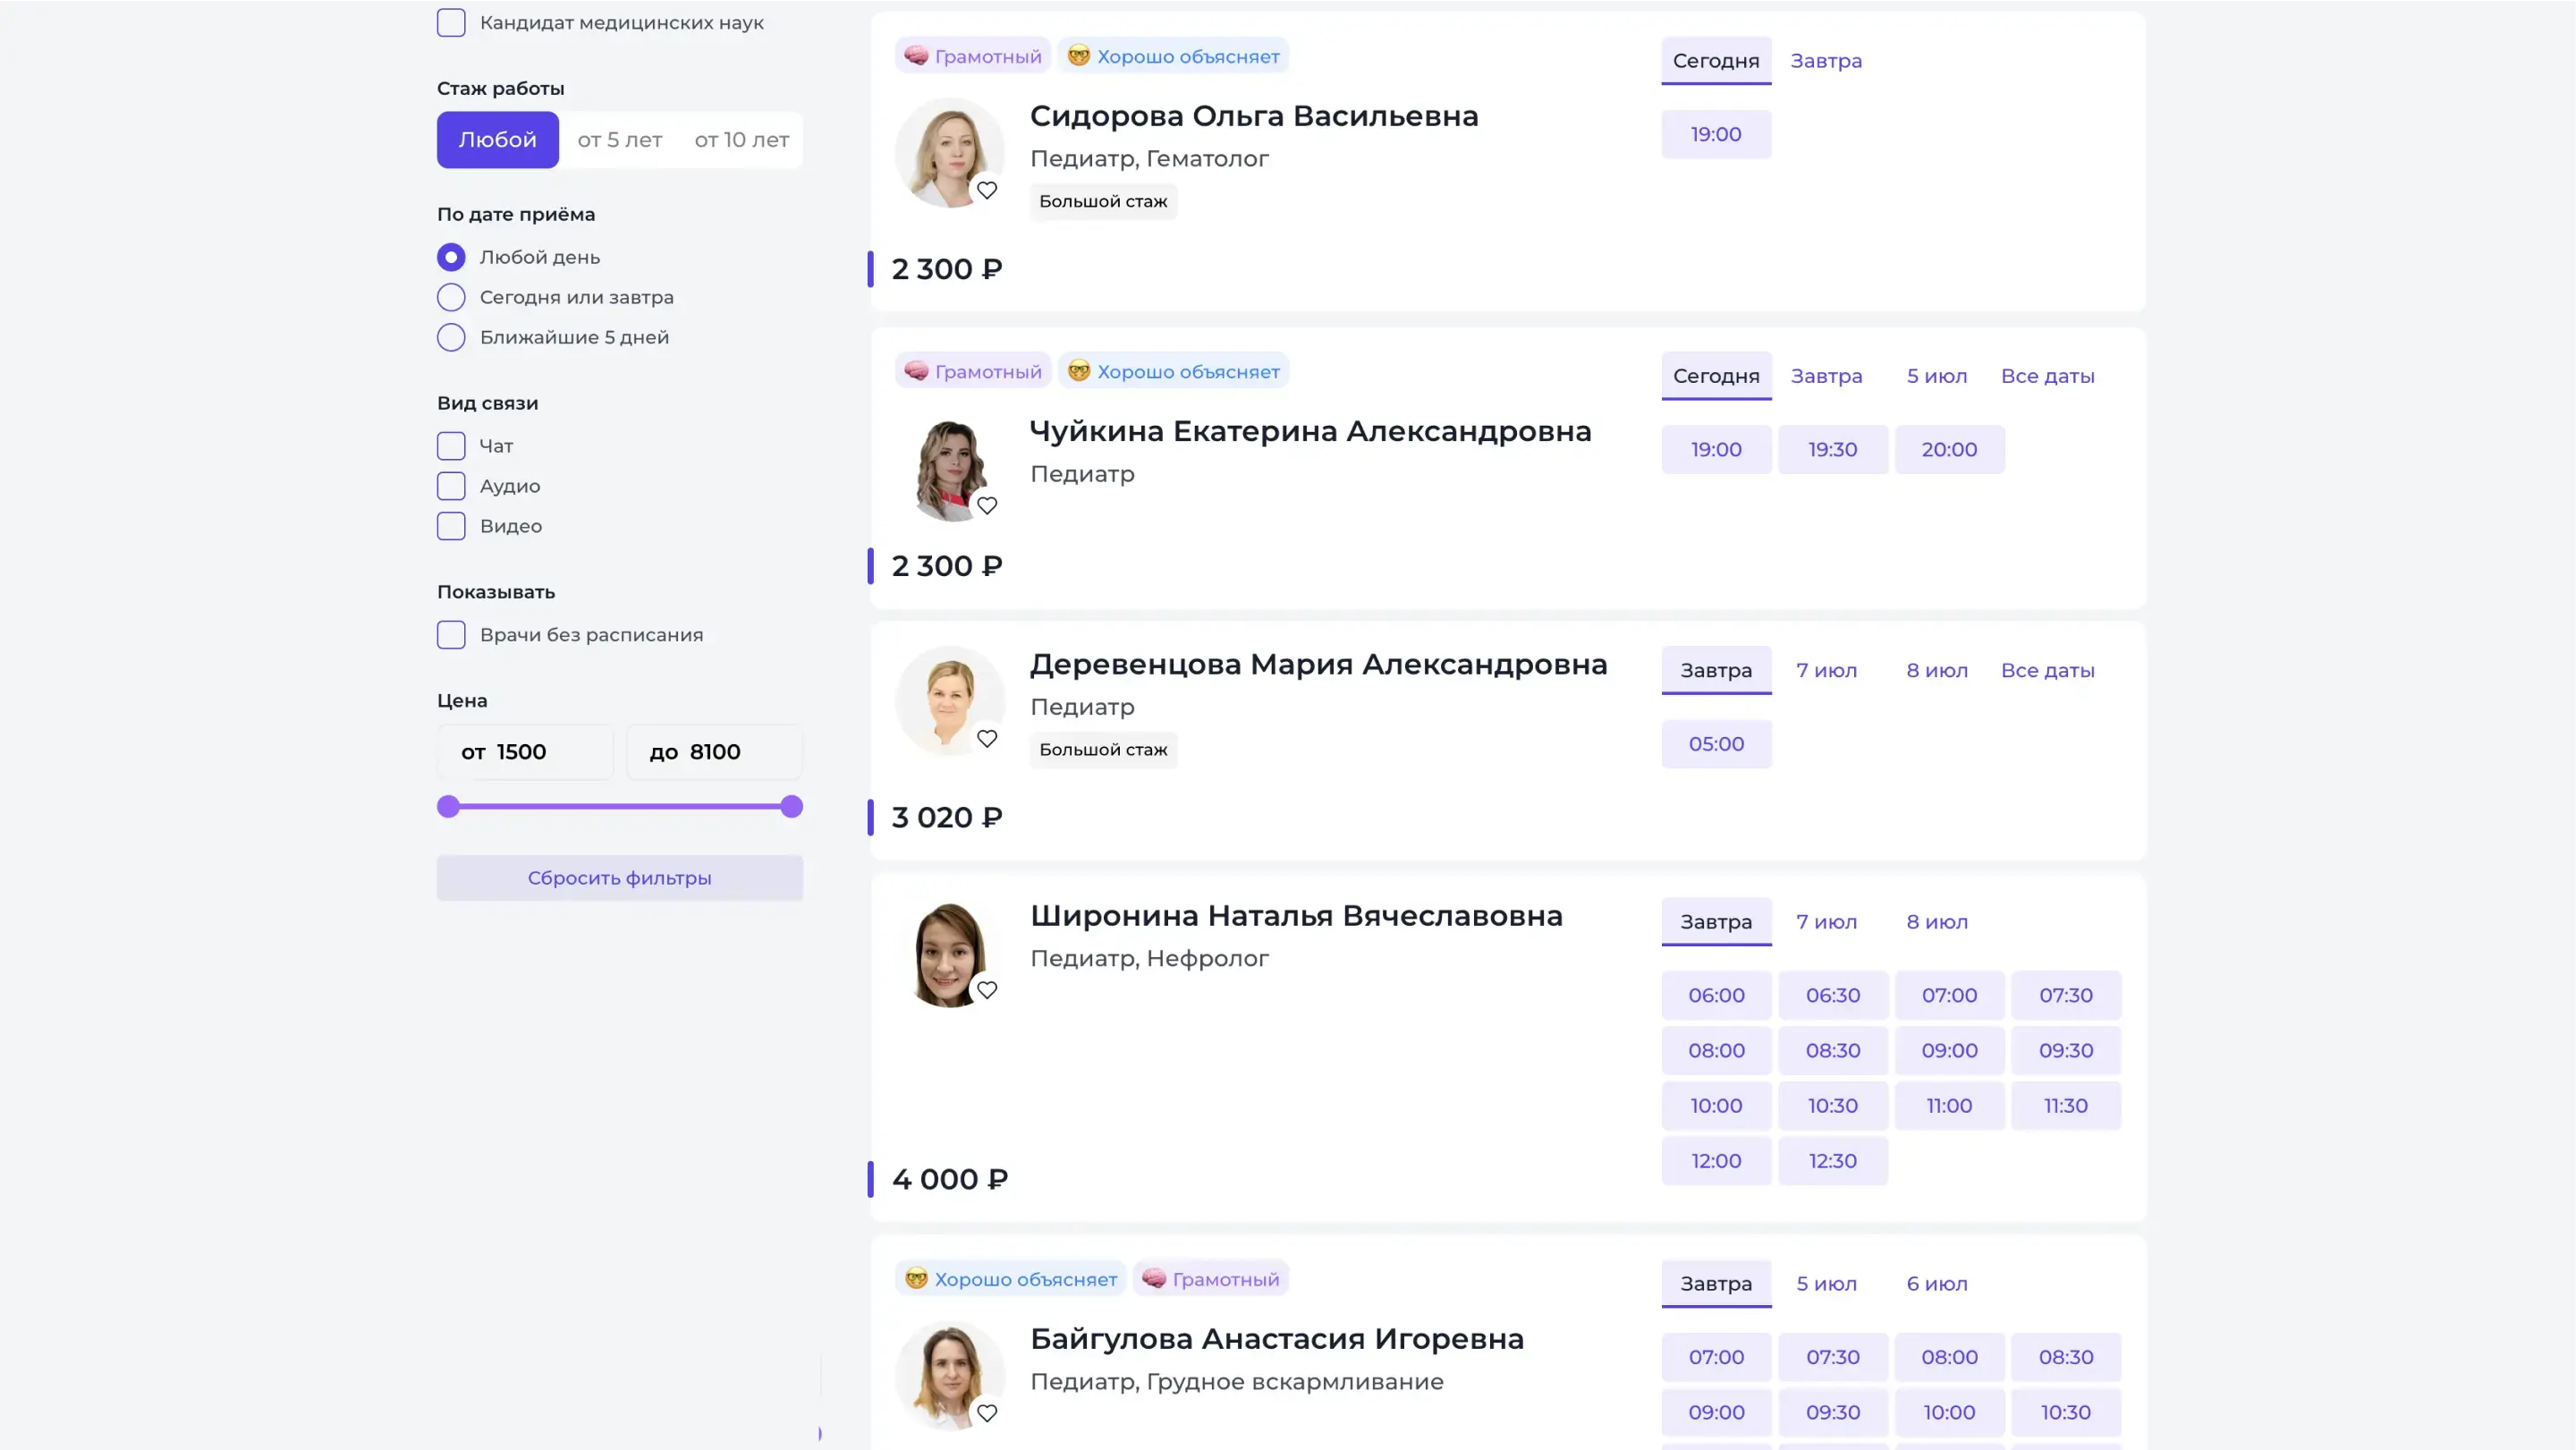Expand Все даты for Деревенцова Мария

pos(2047,670)
